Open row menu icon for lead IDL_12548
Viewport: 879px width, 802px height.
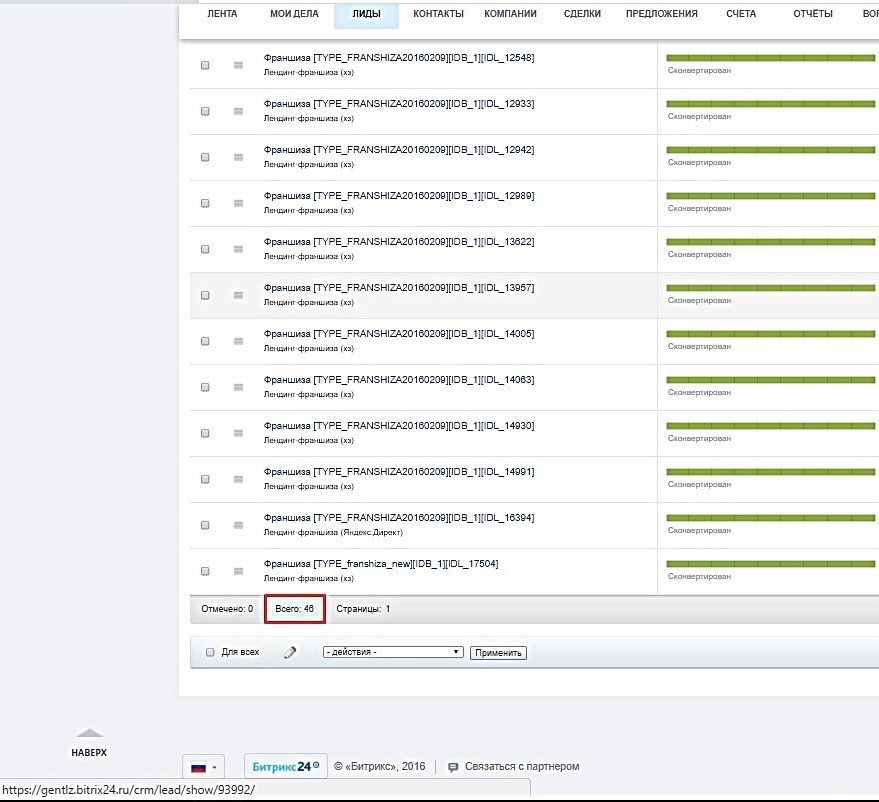click(238, 66)
